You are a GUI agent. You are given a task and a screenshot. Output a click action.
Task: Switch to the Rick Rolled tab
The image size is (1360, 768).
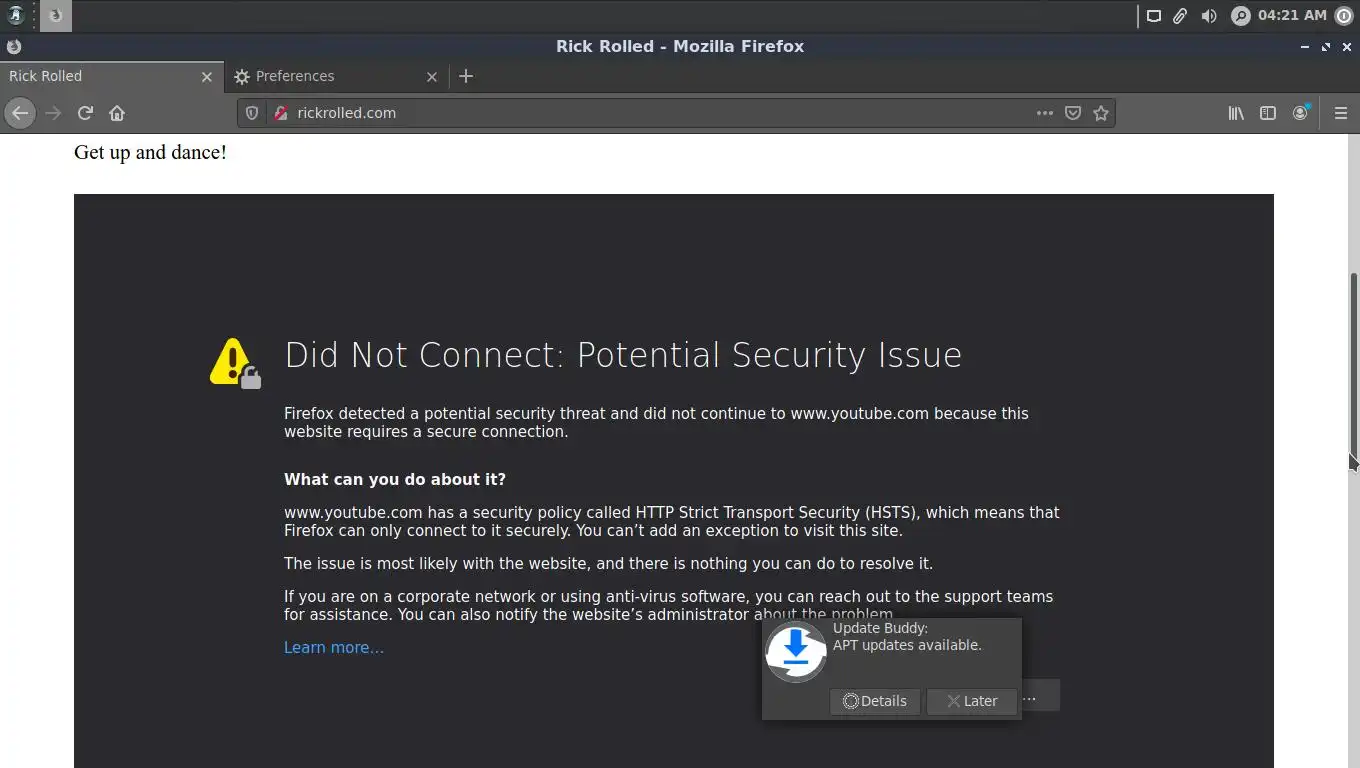(x=100, y=76)
